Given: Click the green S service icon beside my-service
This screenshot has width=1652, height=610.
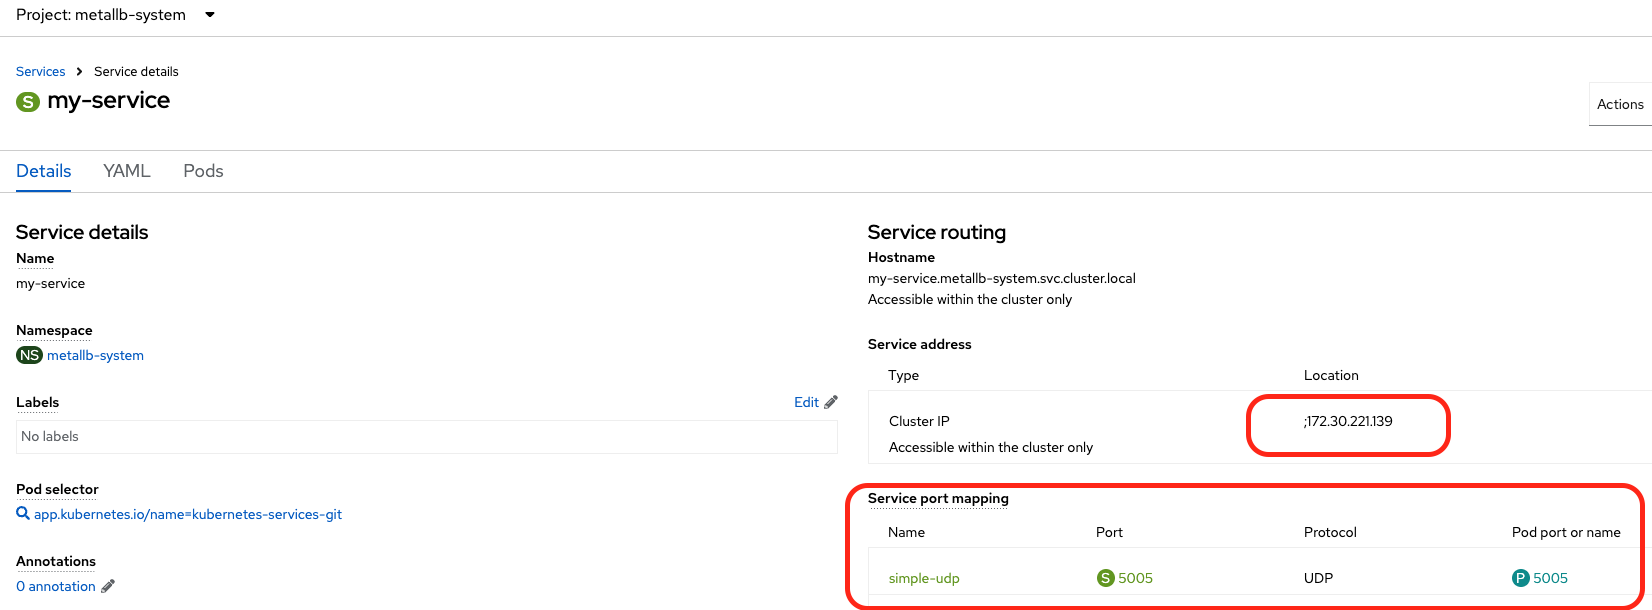Looking at the screenshot, I should (x=28, y=102).
